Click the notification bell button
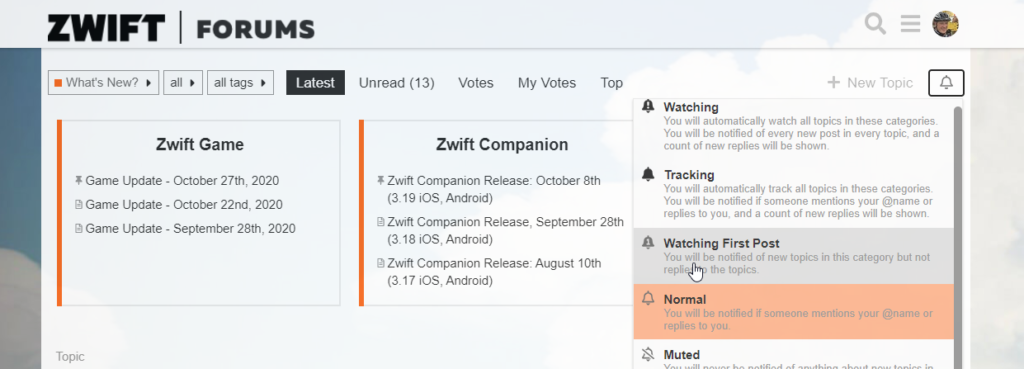Image resolution: width=1024 pixels, height=369 pixels. [946, 83]
